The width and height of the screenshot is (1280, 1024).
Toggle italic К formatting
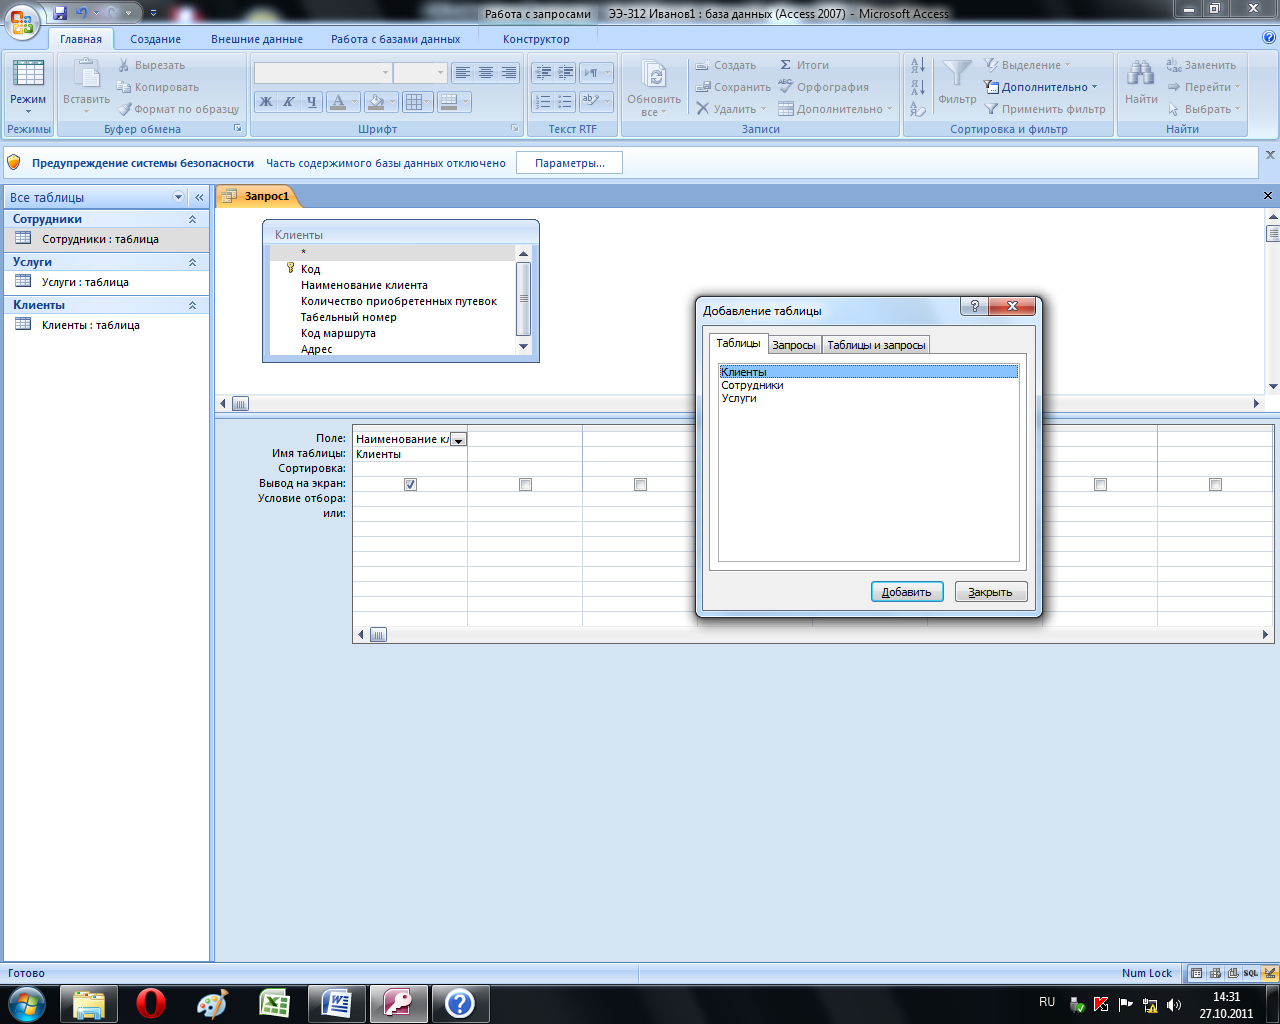pyautogui.click(x=289, y=101)
